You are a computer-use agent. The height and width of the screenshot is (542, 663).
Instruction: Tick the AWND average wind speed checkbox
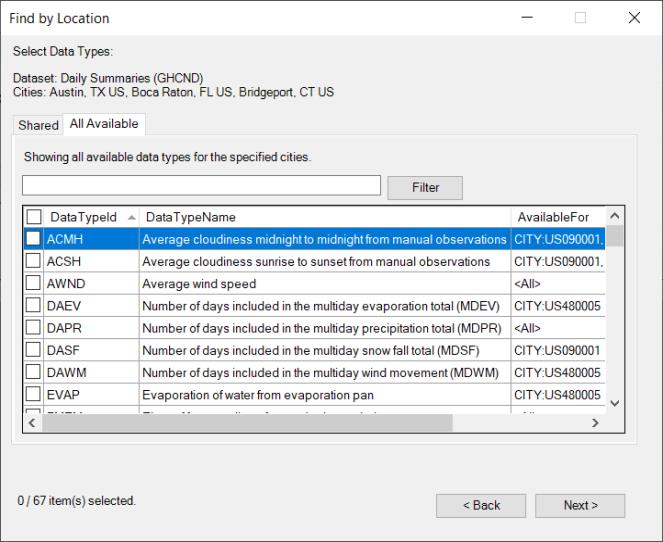[34, 283]
